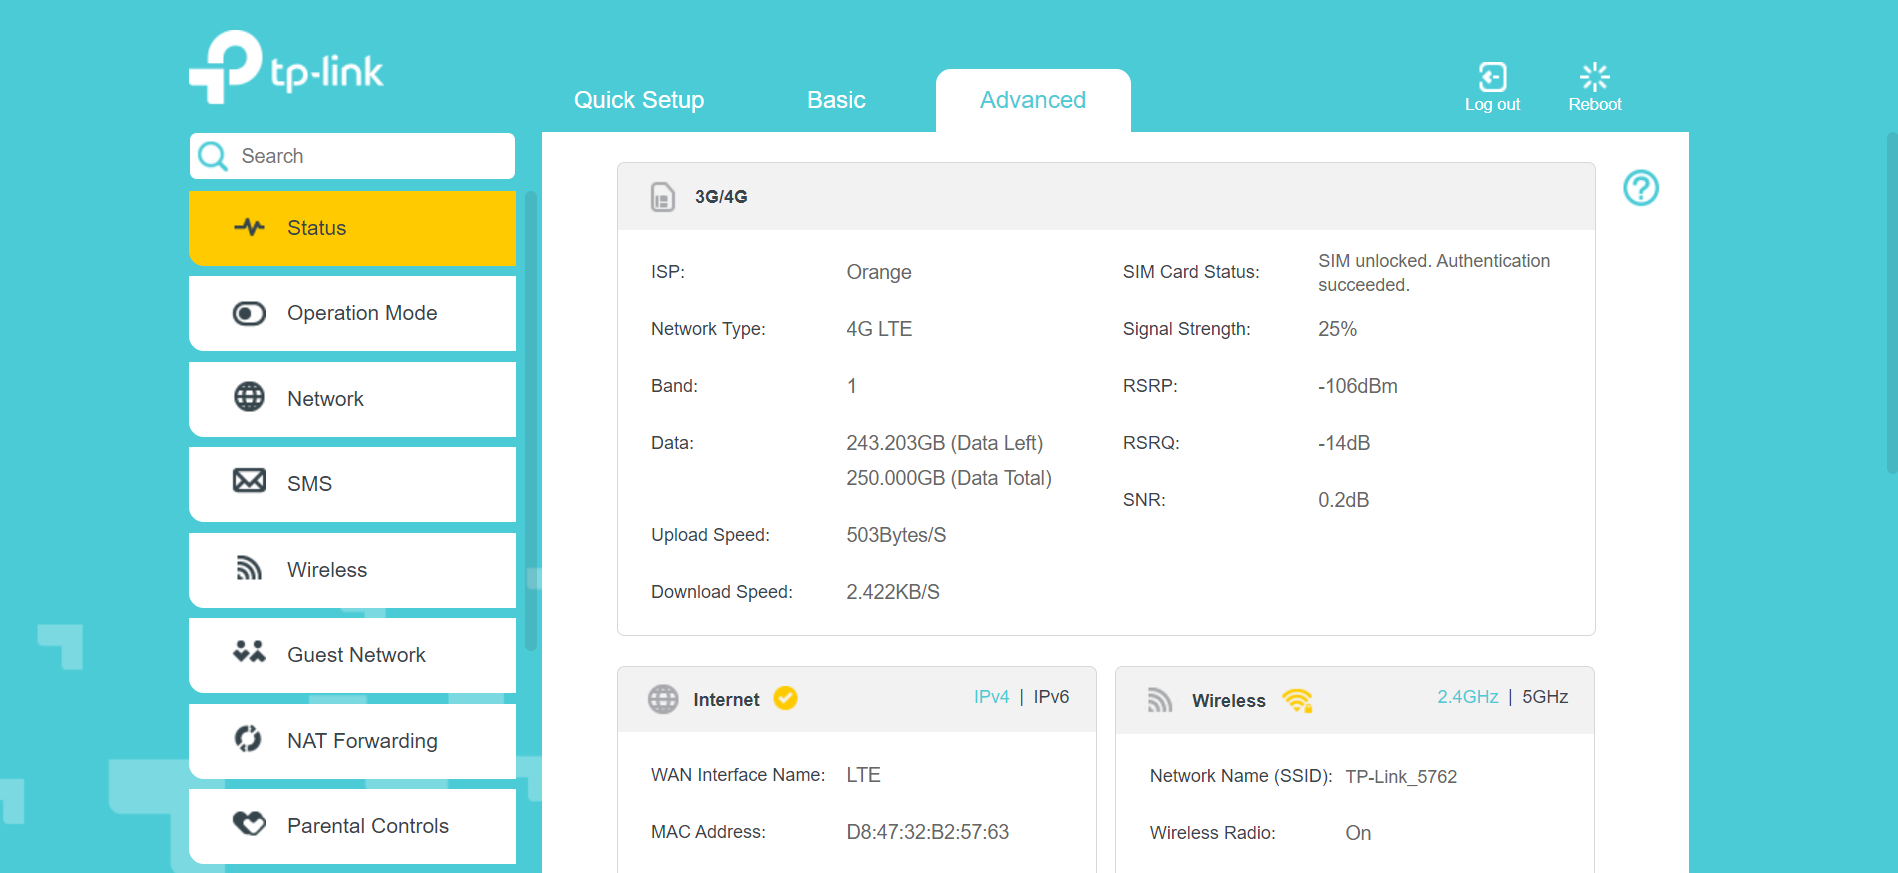1898x873 pixels.
Task: Click the Parental Controls heart icon
Action: (x=249, y=823)
